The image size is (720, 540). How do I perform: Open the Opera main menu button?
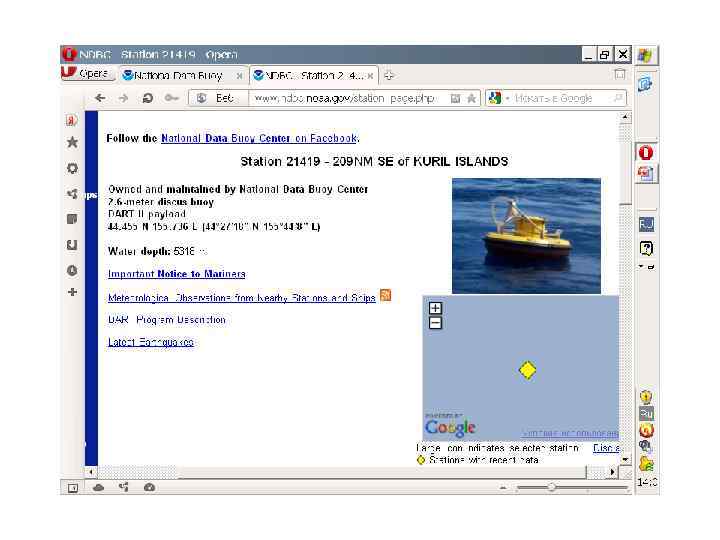(x=87, y=73)
